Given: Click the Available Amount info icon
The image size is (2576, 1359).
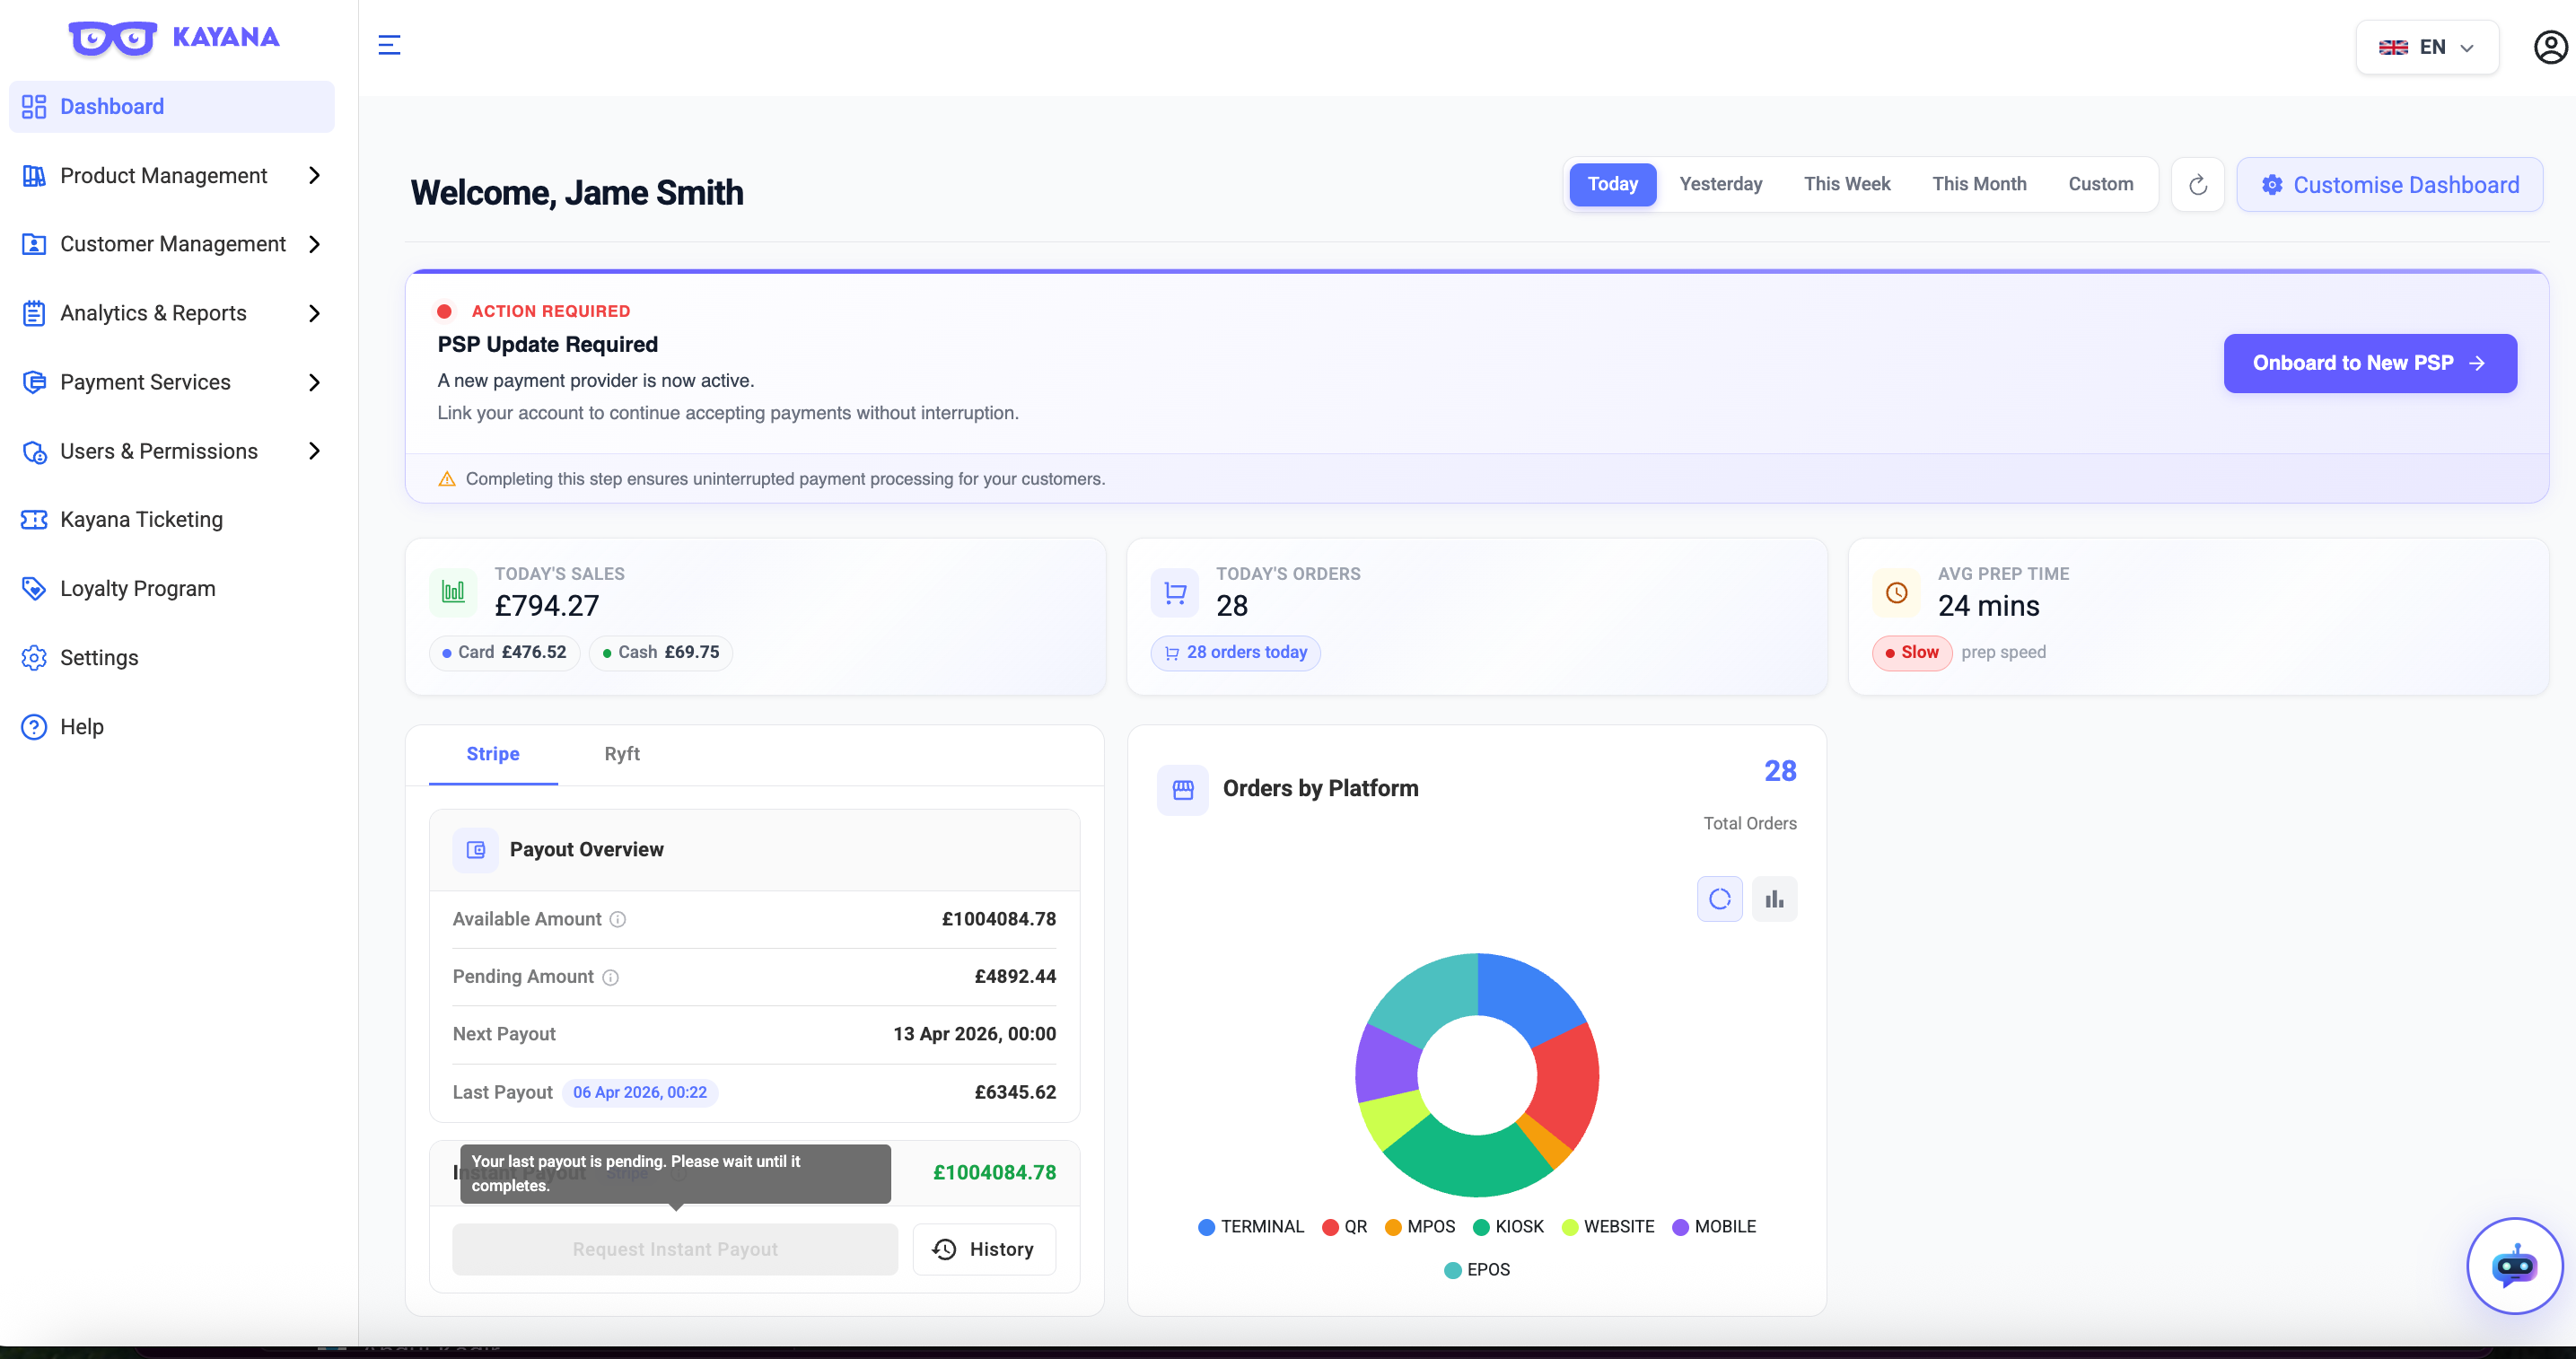Looking at the screenshot, I should [618, 919].
